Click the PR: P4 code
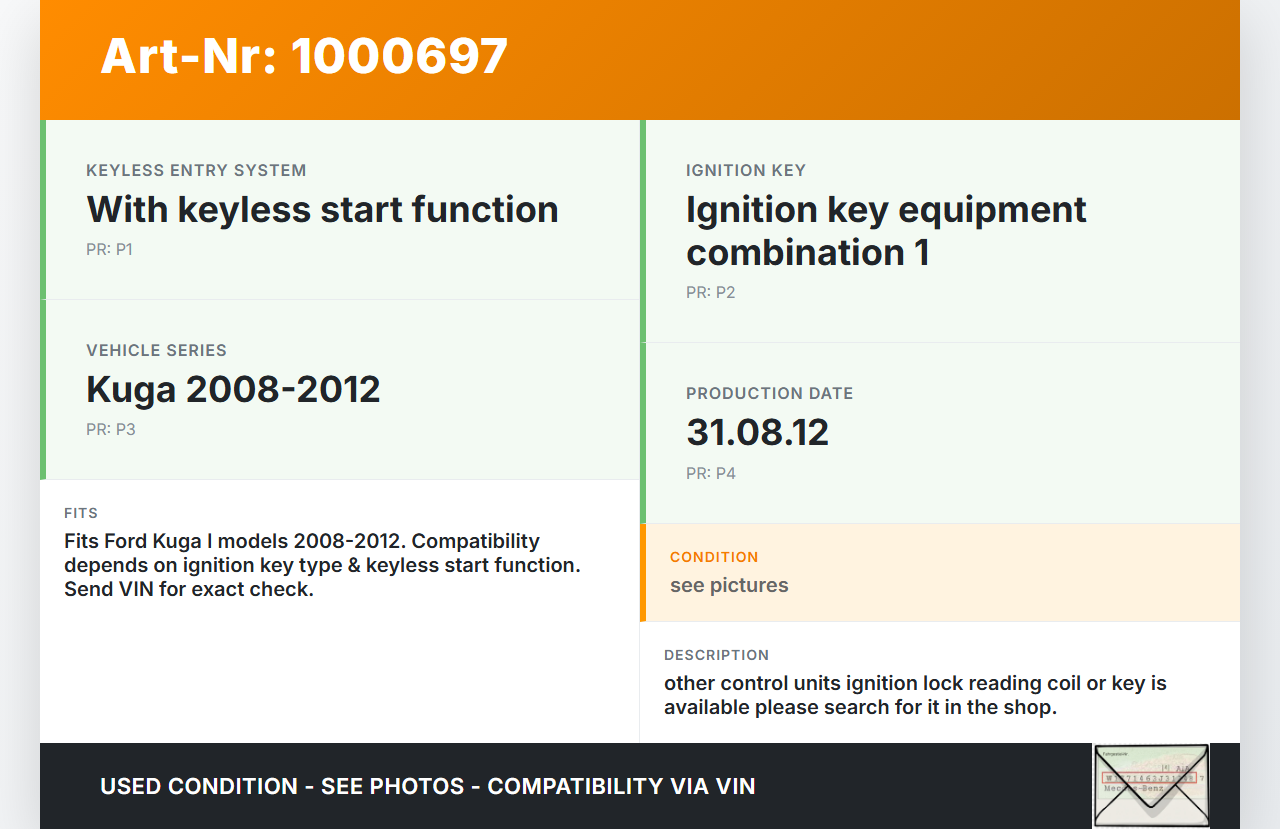The height and width of the screenshot is (829, 1280). [x=710, y=474]
